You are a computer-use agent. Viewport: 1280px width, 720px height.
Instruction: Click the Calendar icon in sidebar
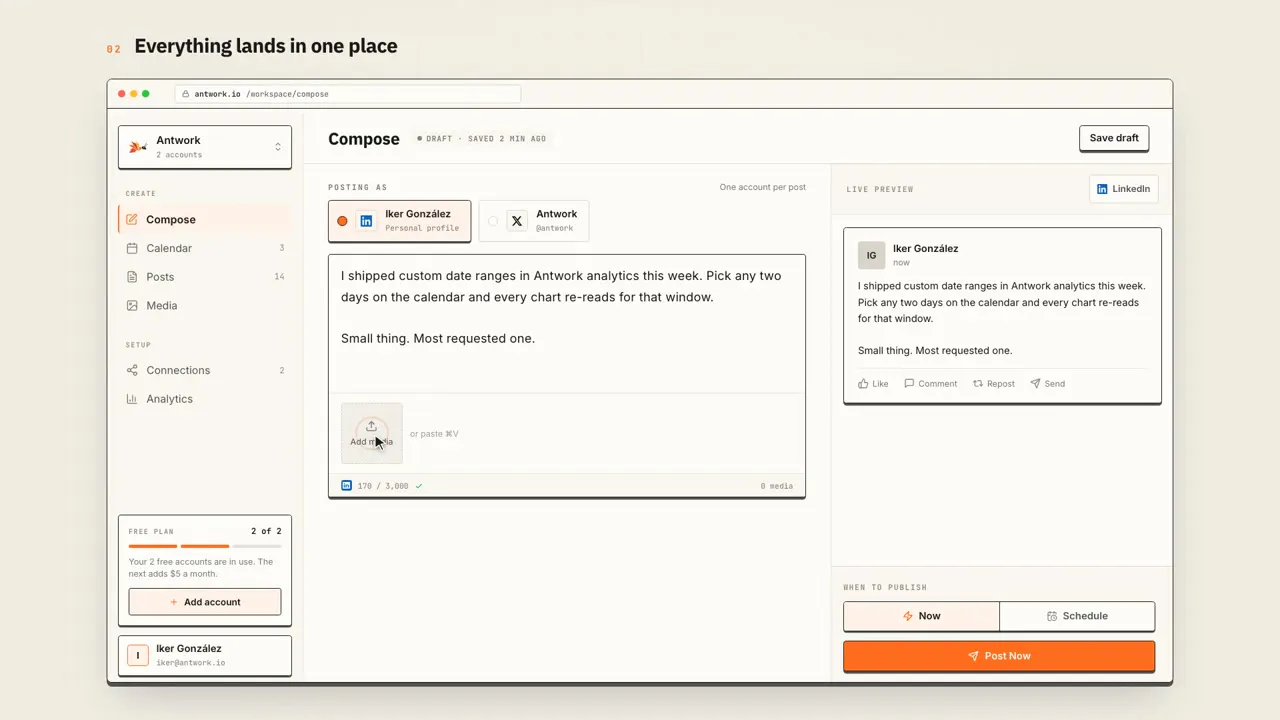132,248
